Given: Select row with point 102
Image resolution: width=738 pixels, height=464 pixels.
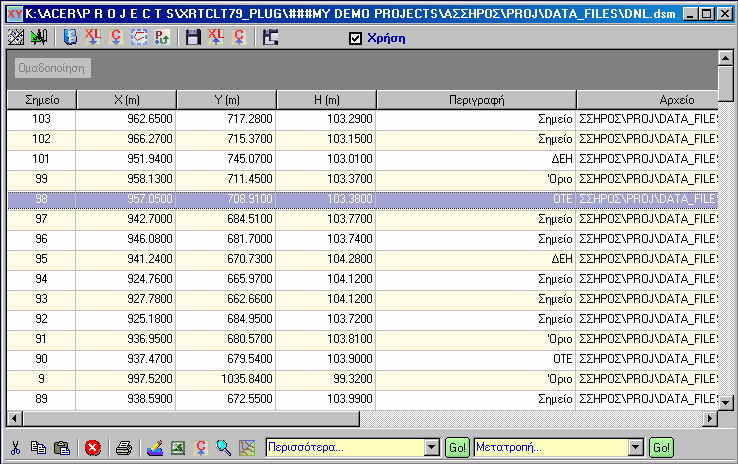Looking at the screenshot, I should (x=362, y=139).
